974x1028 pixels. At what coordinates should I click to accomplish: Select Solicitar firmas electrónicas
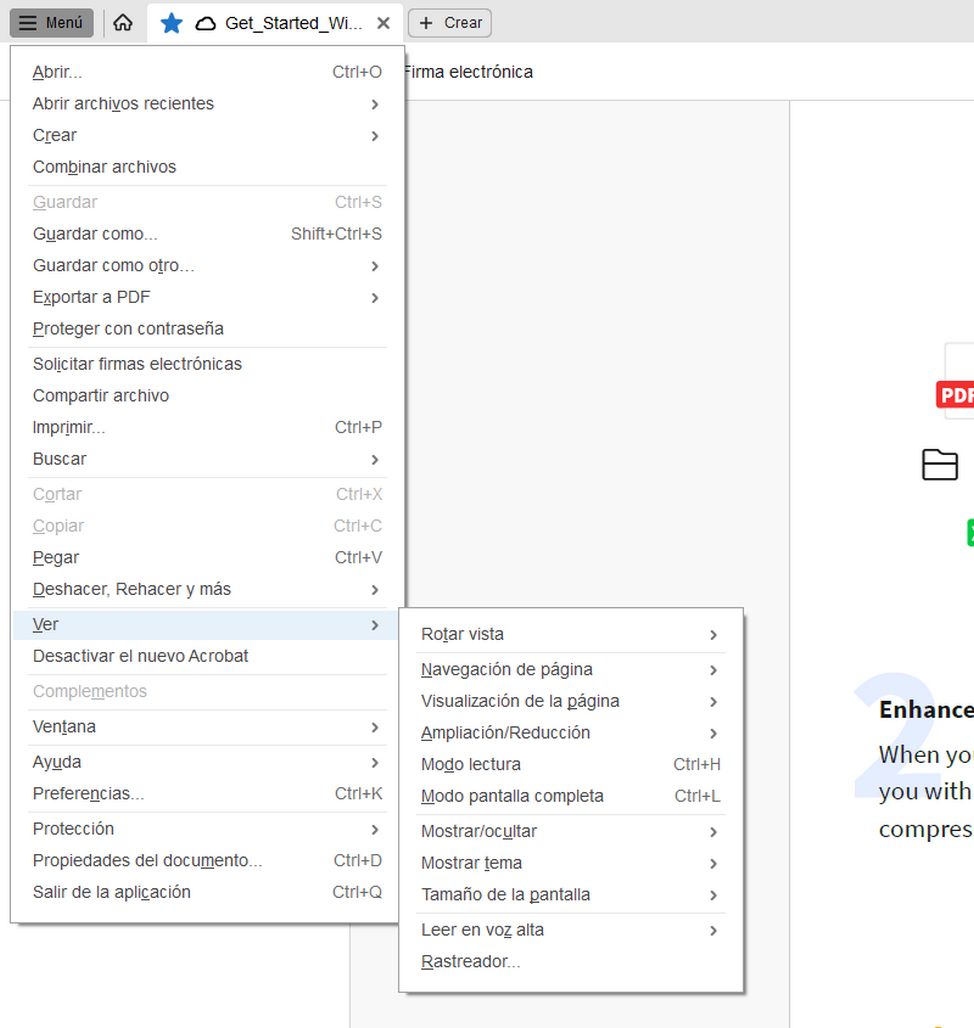(x=207, y=364)
